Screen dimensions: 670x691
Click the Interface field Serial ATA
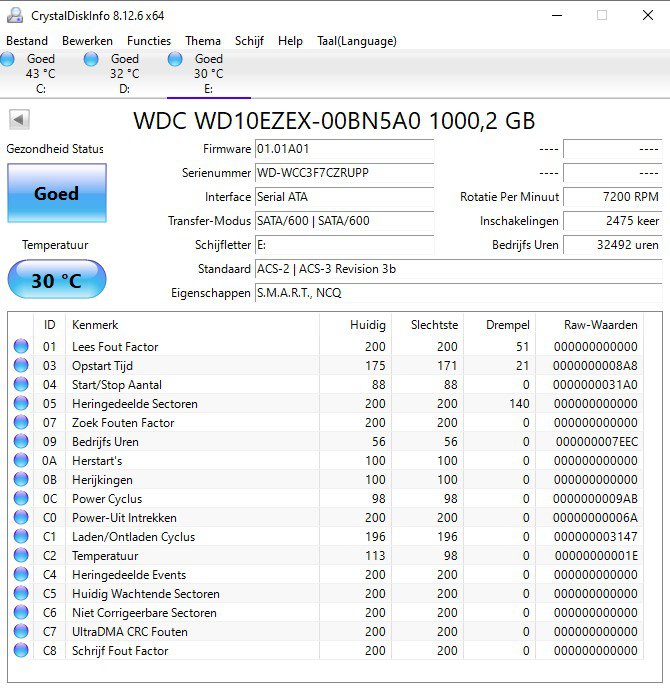[x=344, y=197]
